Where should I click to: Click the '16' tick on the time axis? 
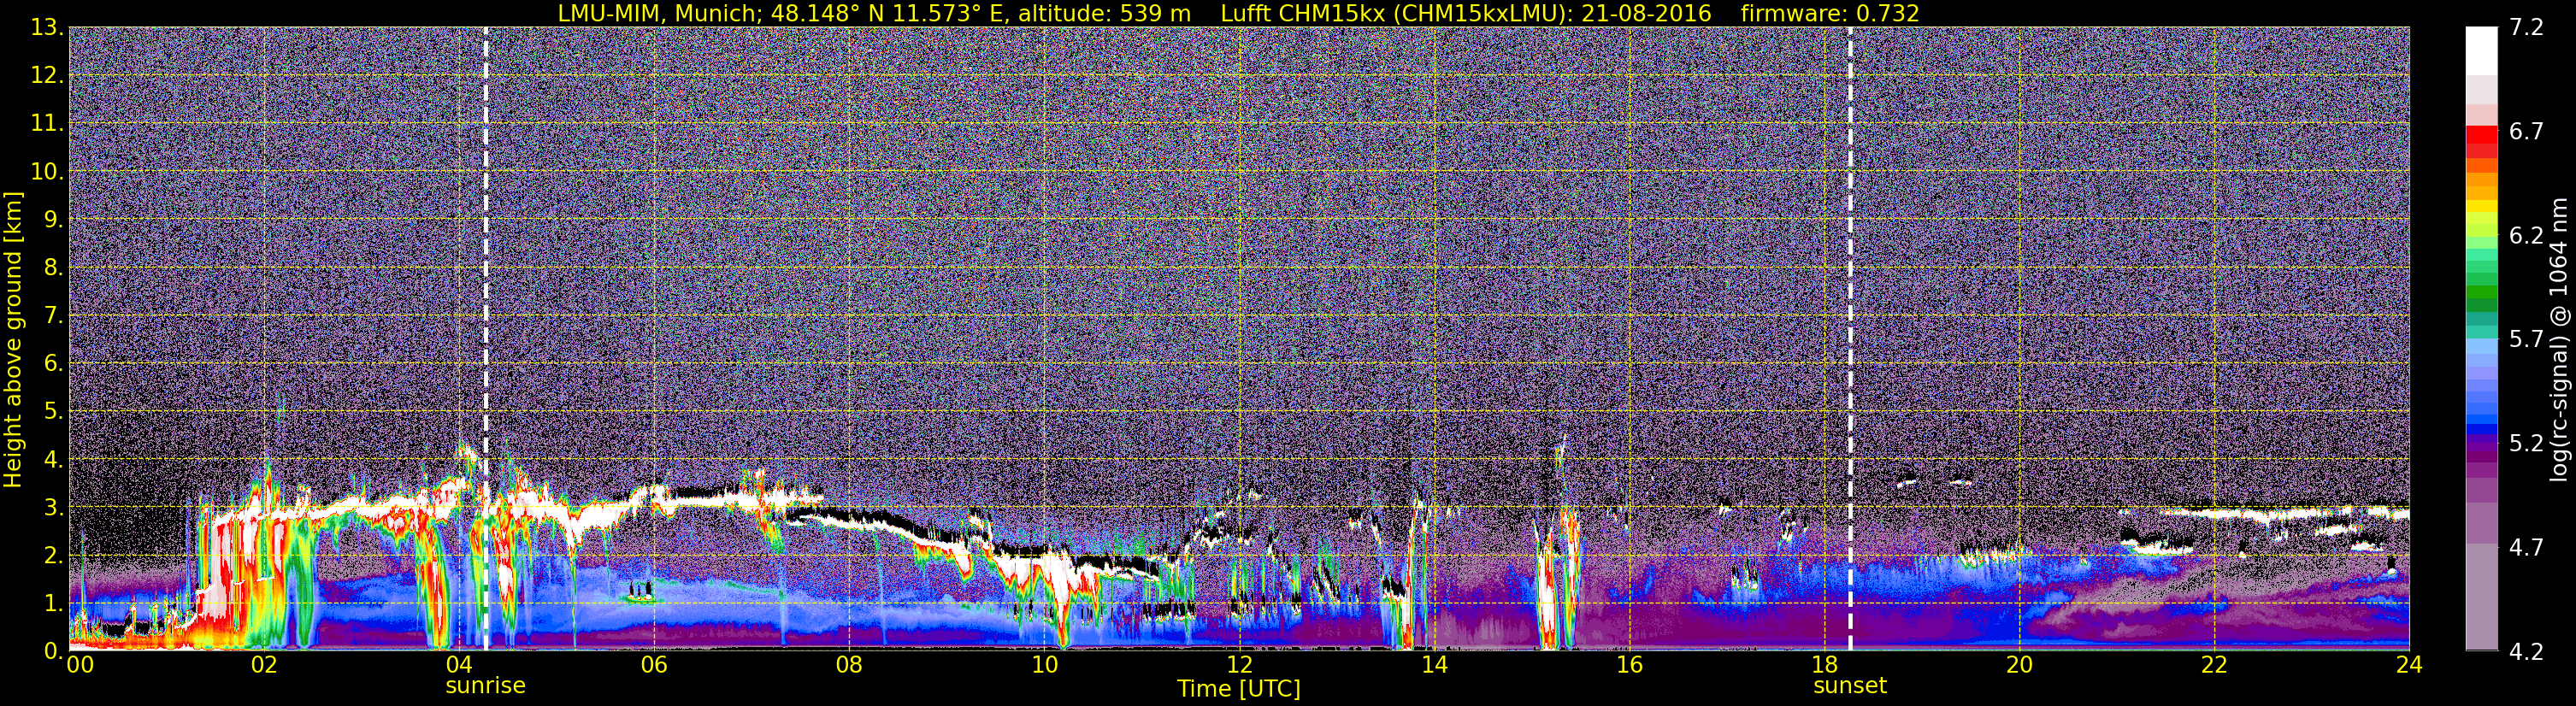pos(1629,665)
